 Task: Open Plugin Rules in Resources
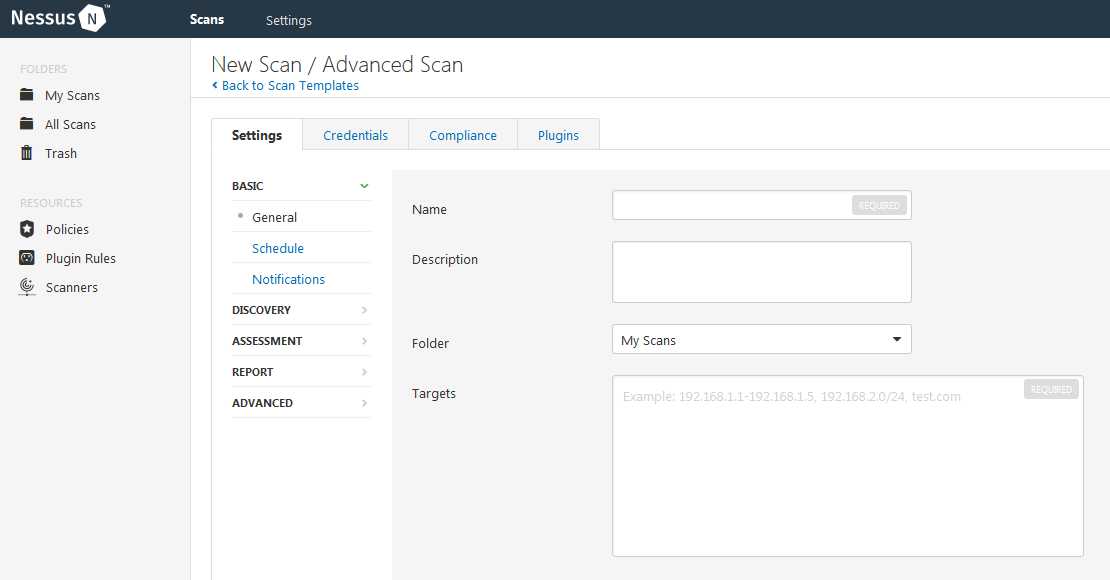click(81, 258)
